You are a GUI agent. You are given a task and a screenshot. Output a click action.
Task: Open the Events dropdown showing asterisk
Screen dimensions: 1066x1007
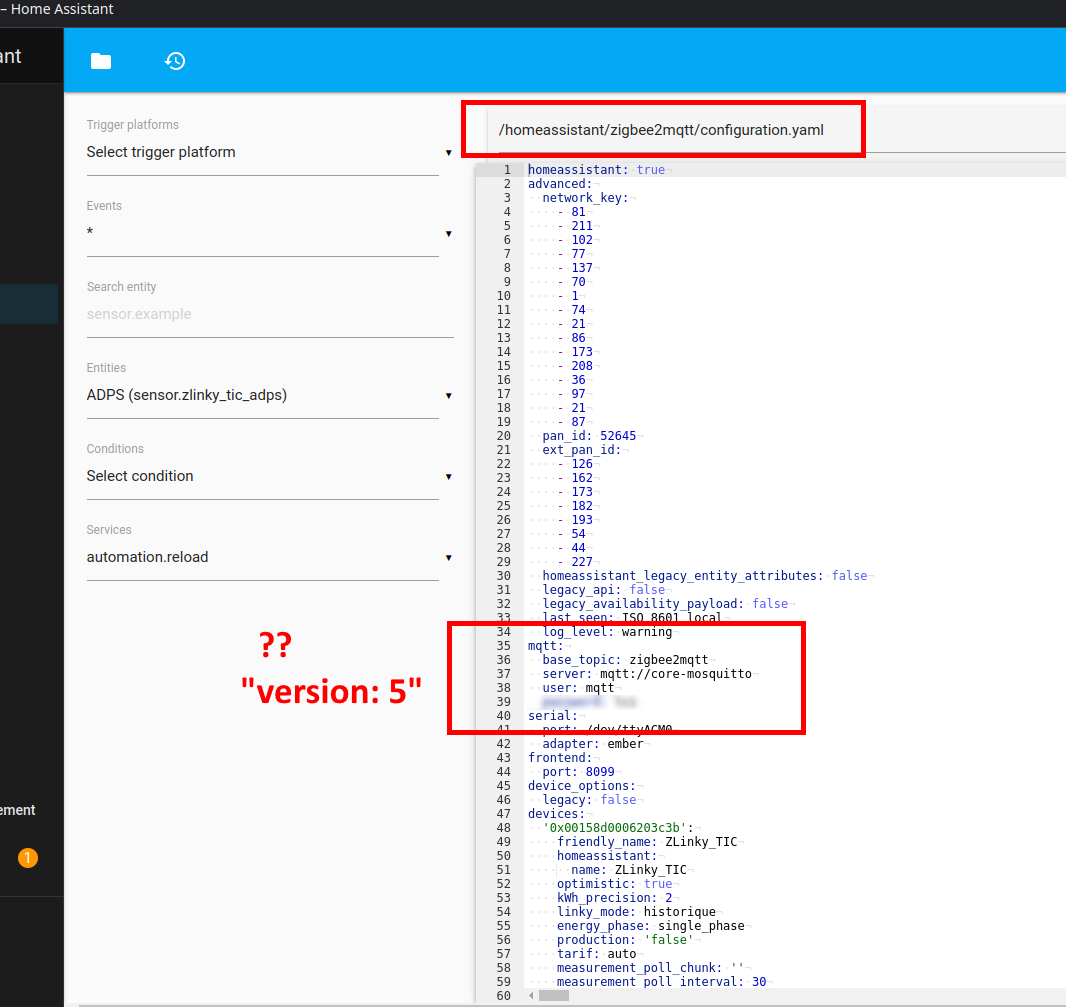[268, 234]
